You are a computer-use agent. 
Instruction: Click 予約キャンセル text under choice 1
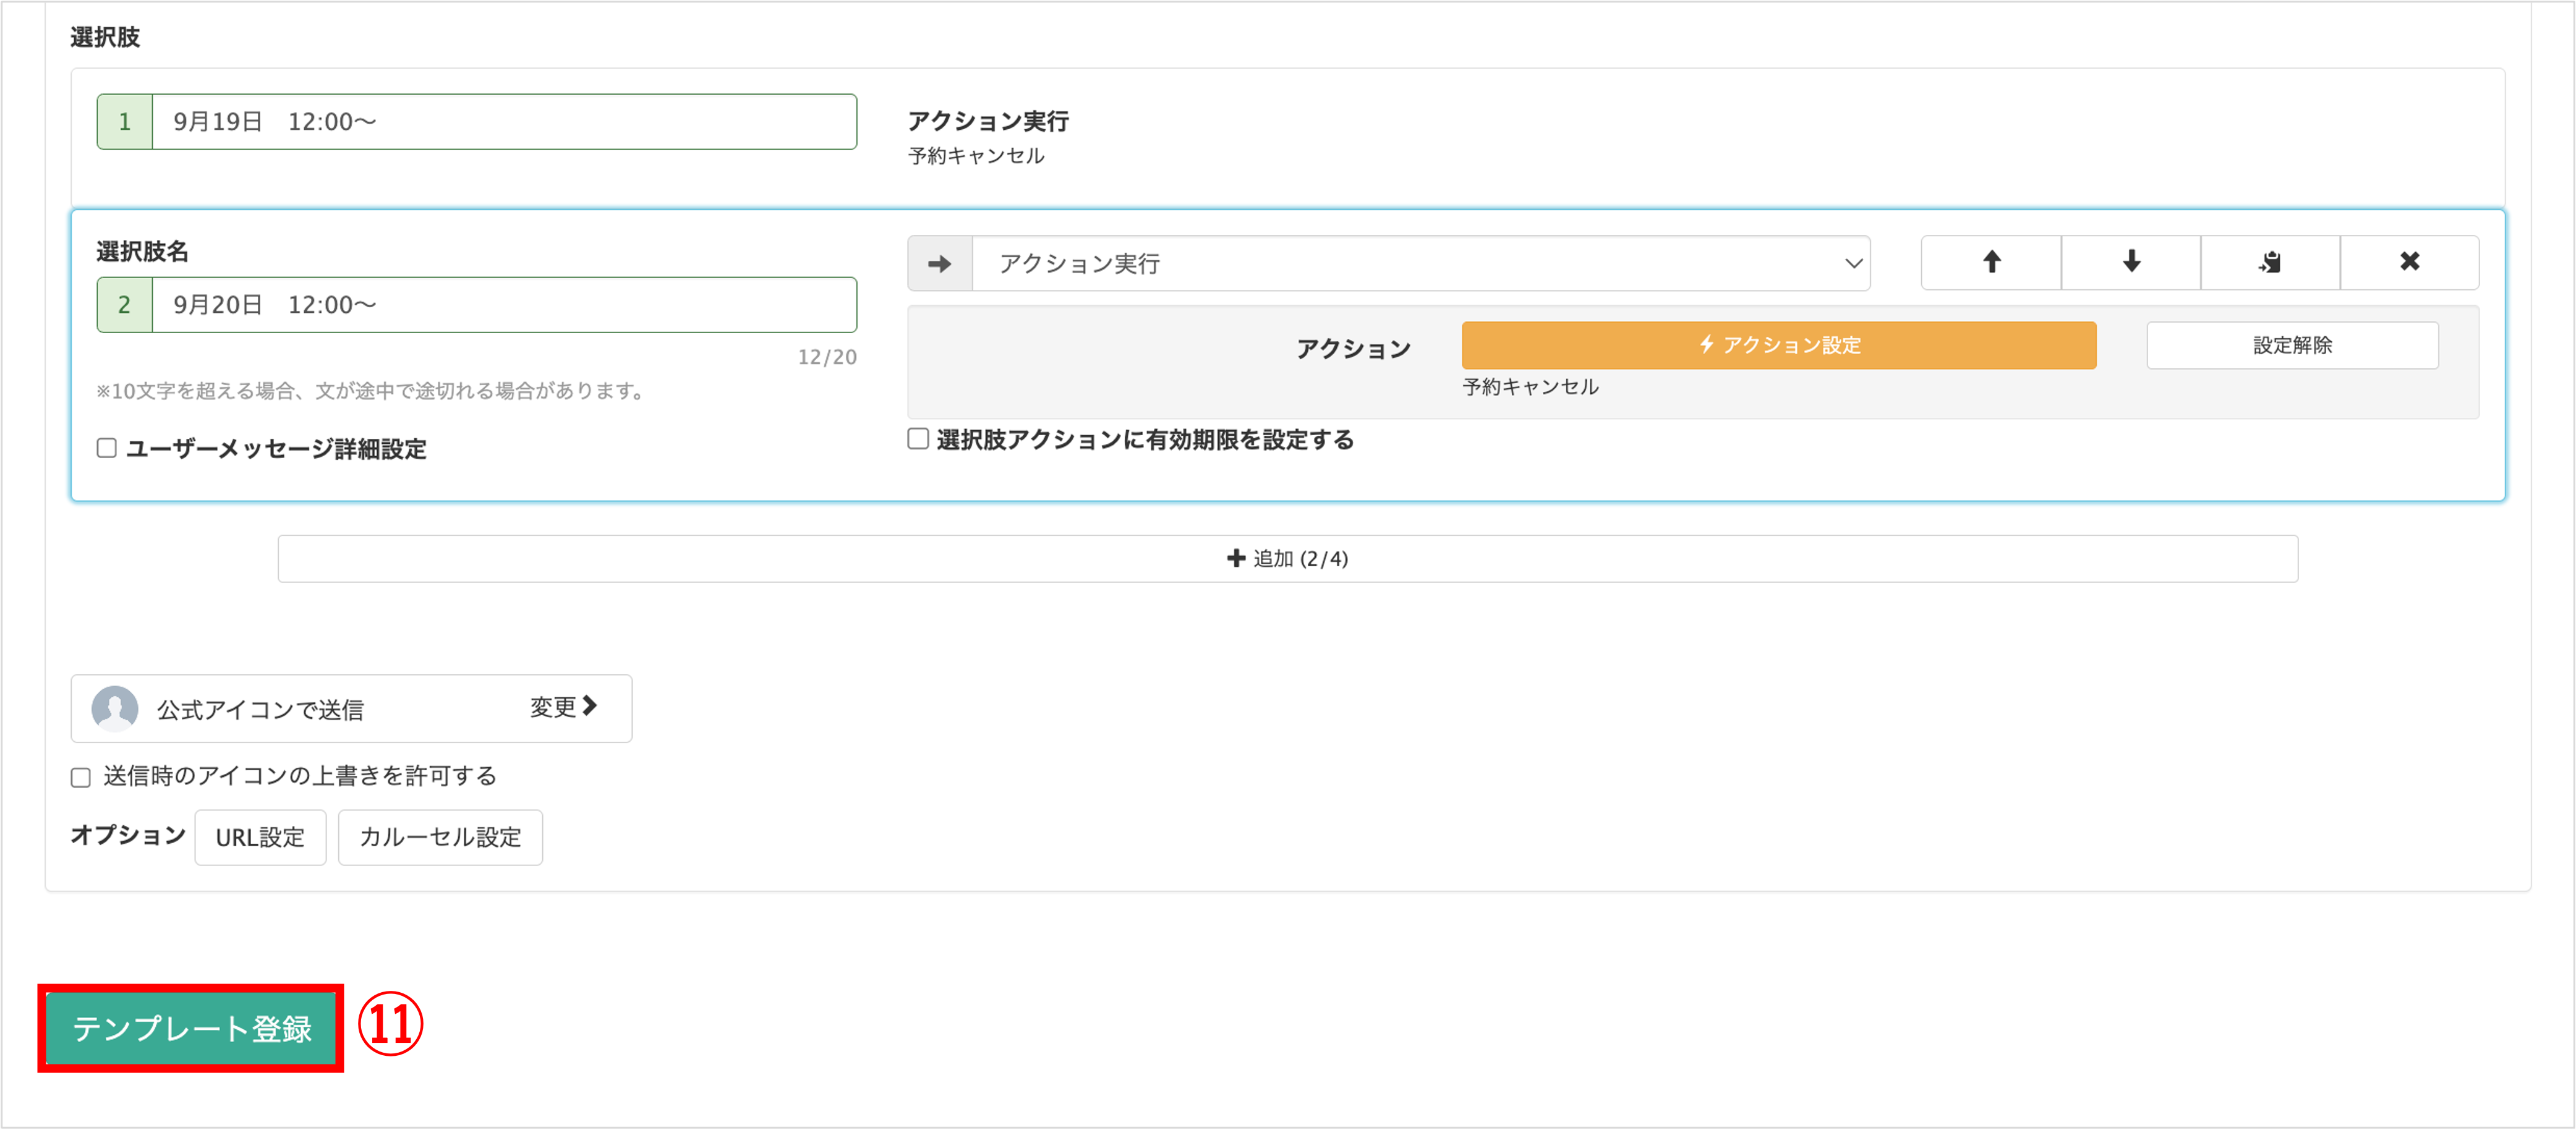pos(976,156)
